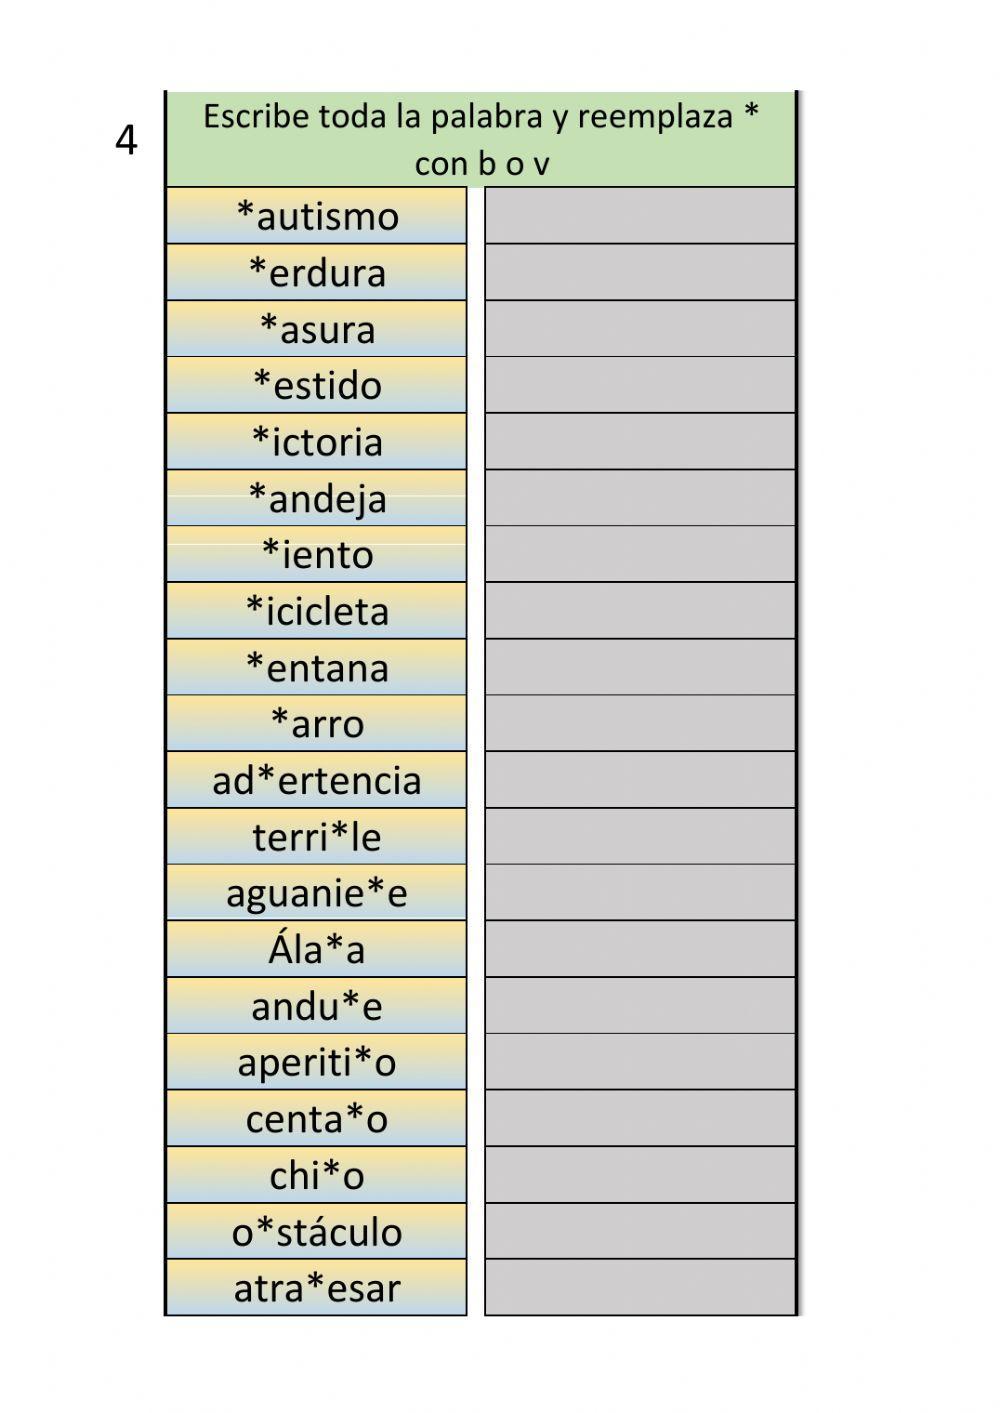
Task: Click the gray box next to *entana
Action: (640, 667)
